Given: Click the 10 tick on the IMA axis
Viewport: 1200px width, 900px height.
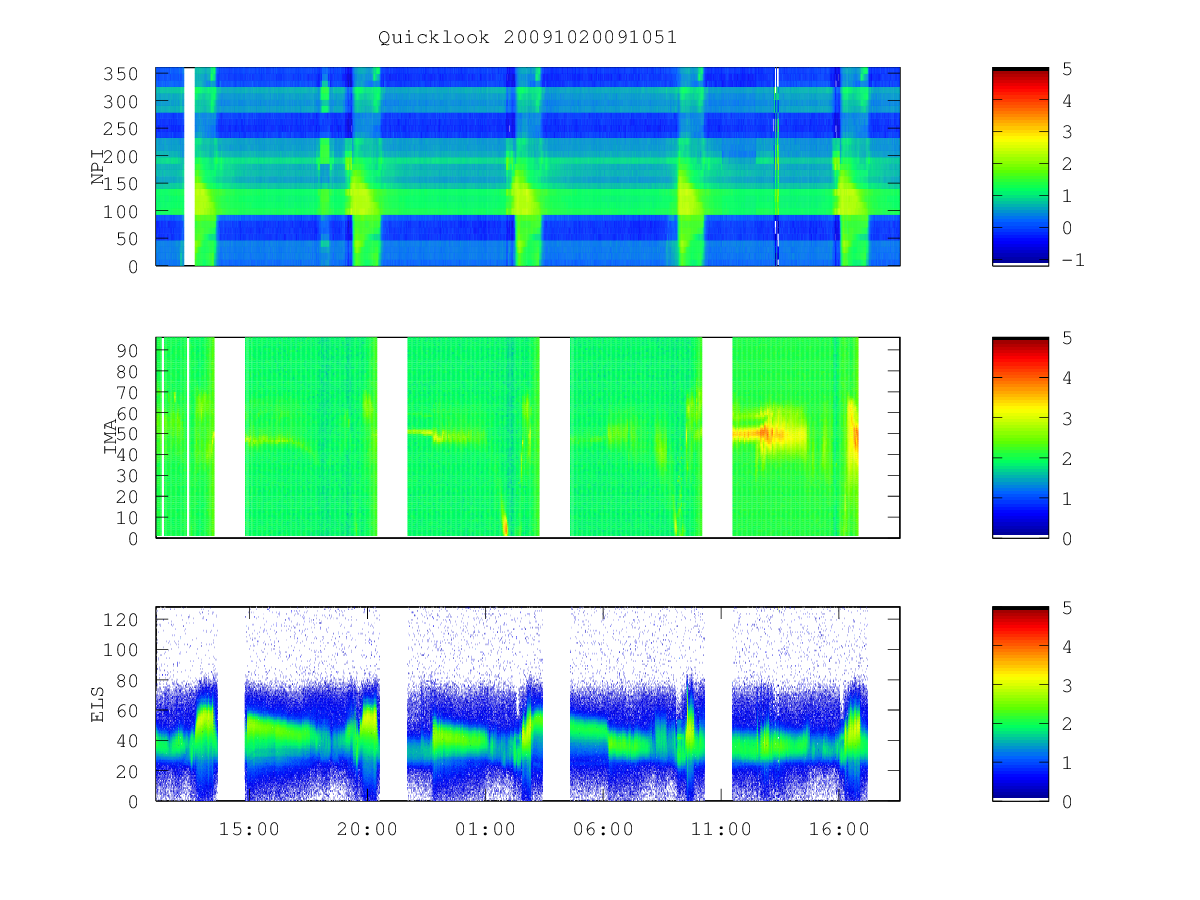Looking at the screenshot, I should point(127,518).
